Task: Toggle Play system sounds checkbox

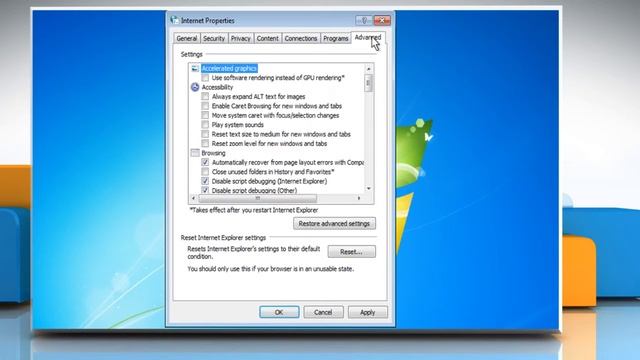Action: tap(205, 124)
